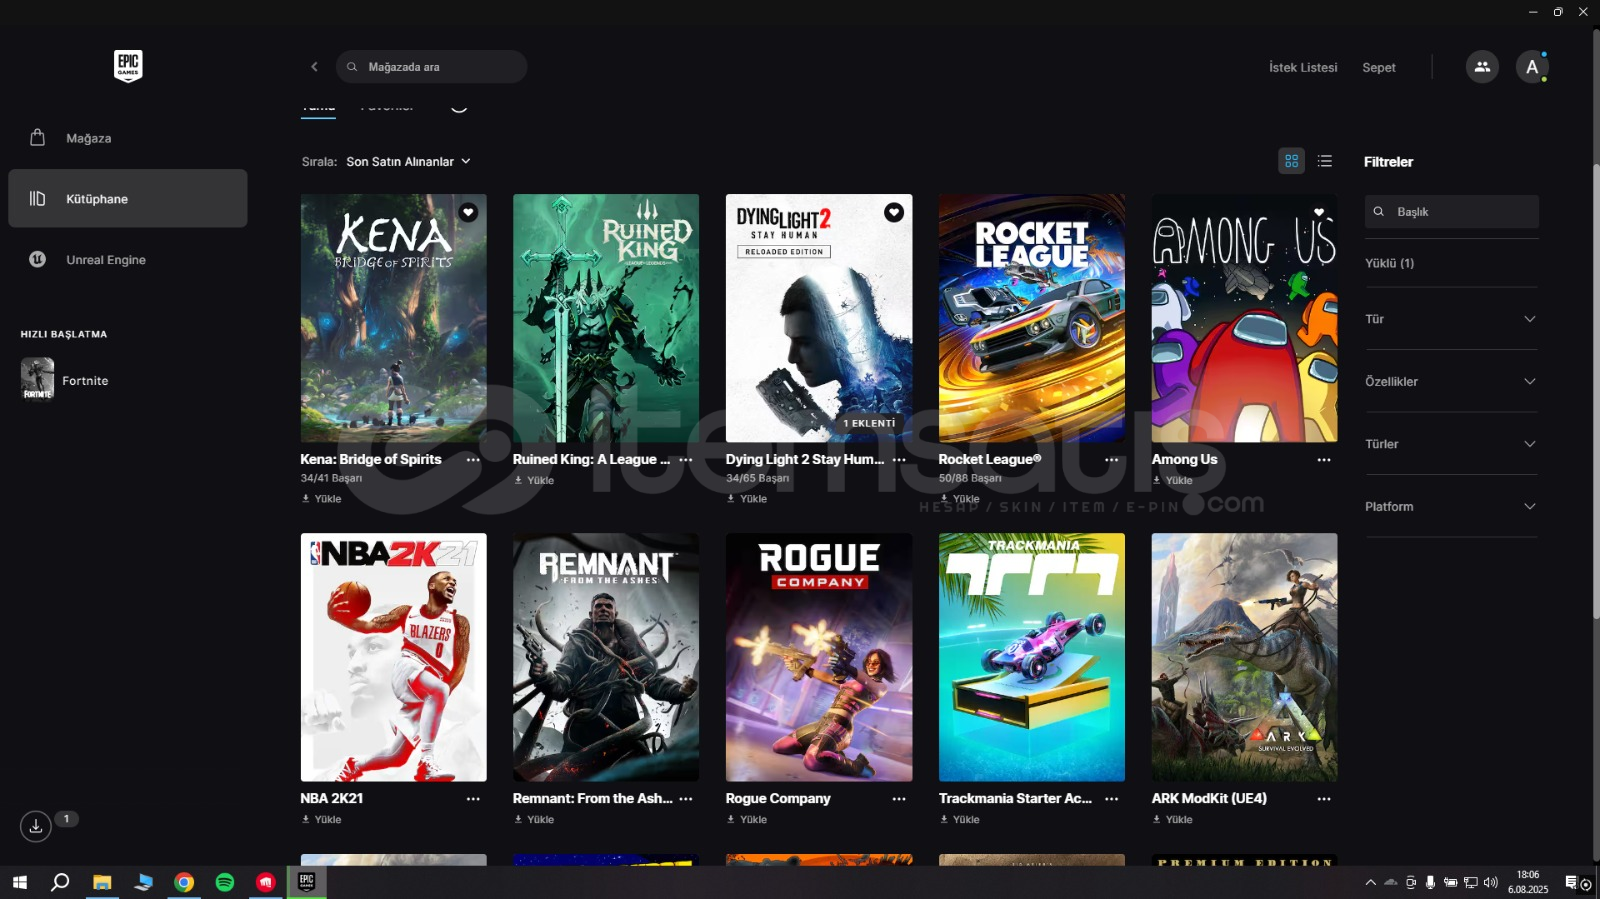The width and height of the screenshot is (1600, 899).
Task: Click Yükle under NBA 2K21
Action: point(322,820)
